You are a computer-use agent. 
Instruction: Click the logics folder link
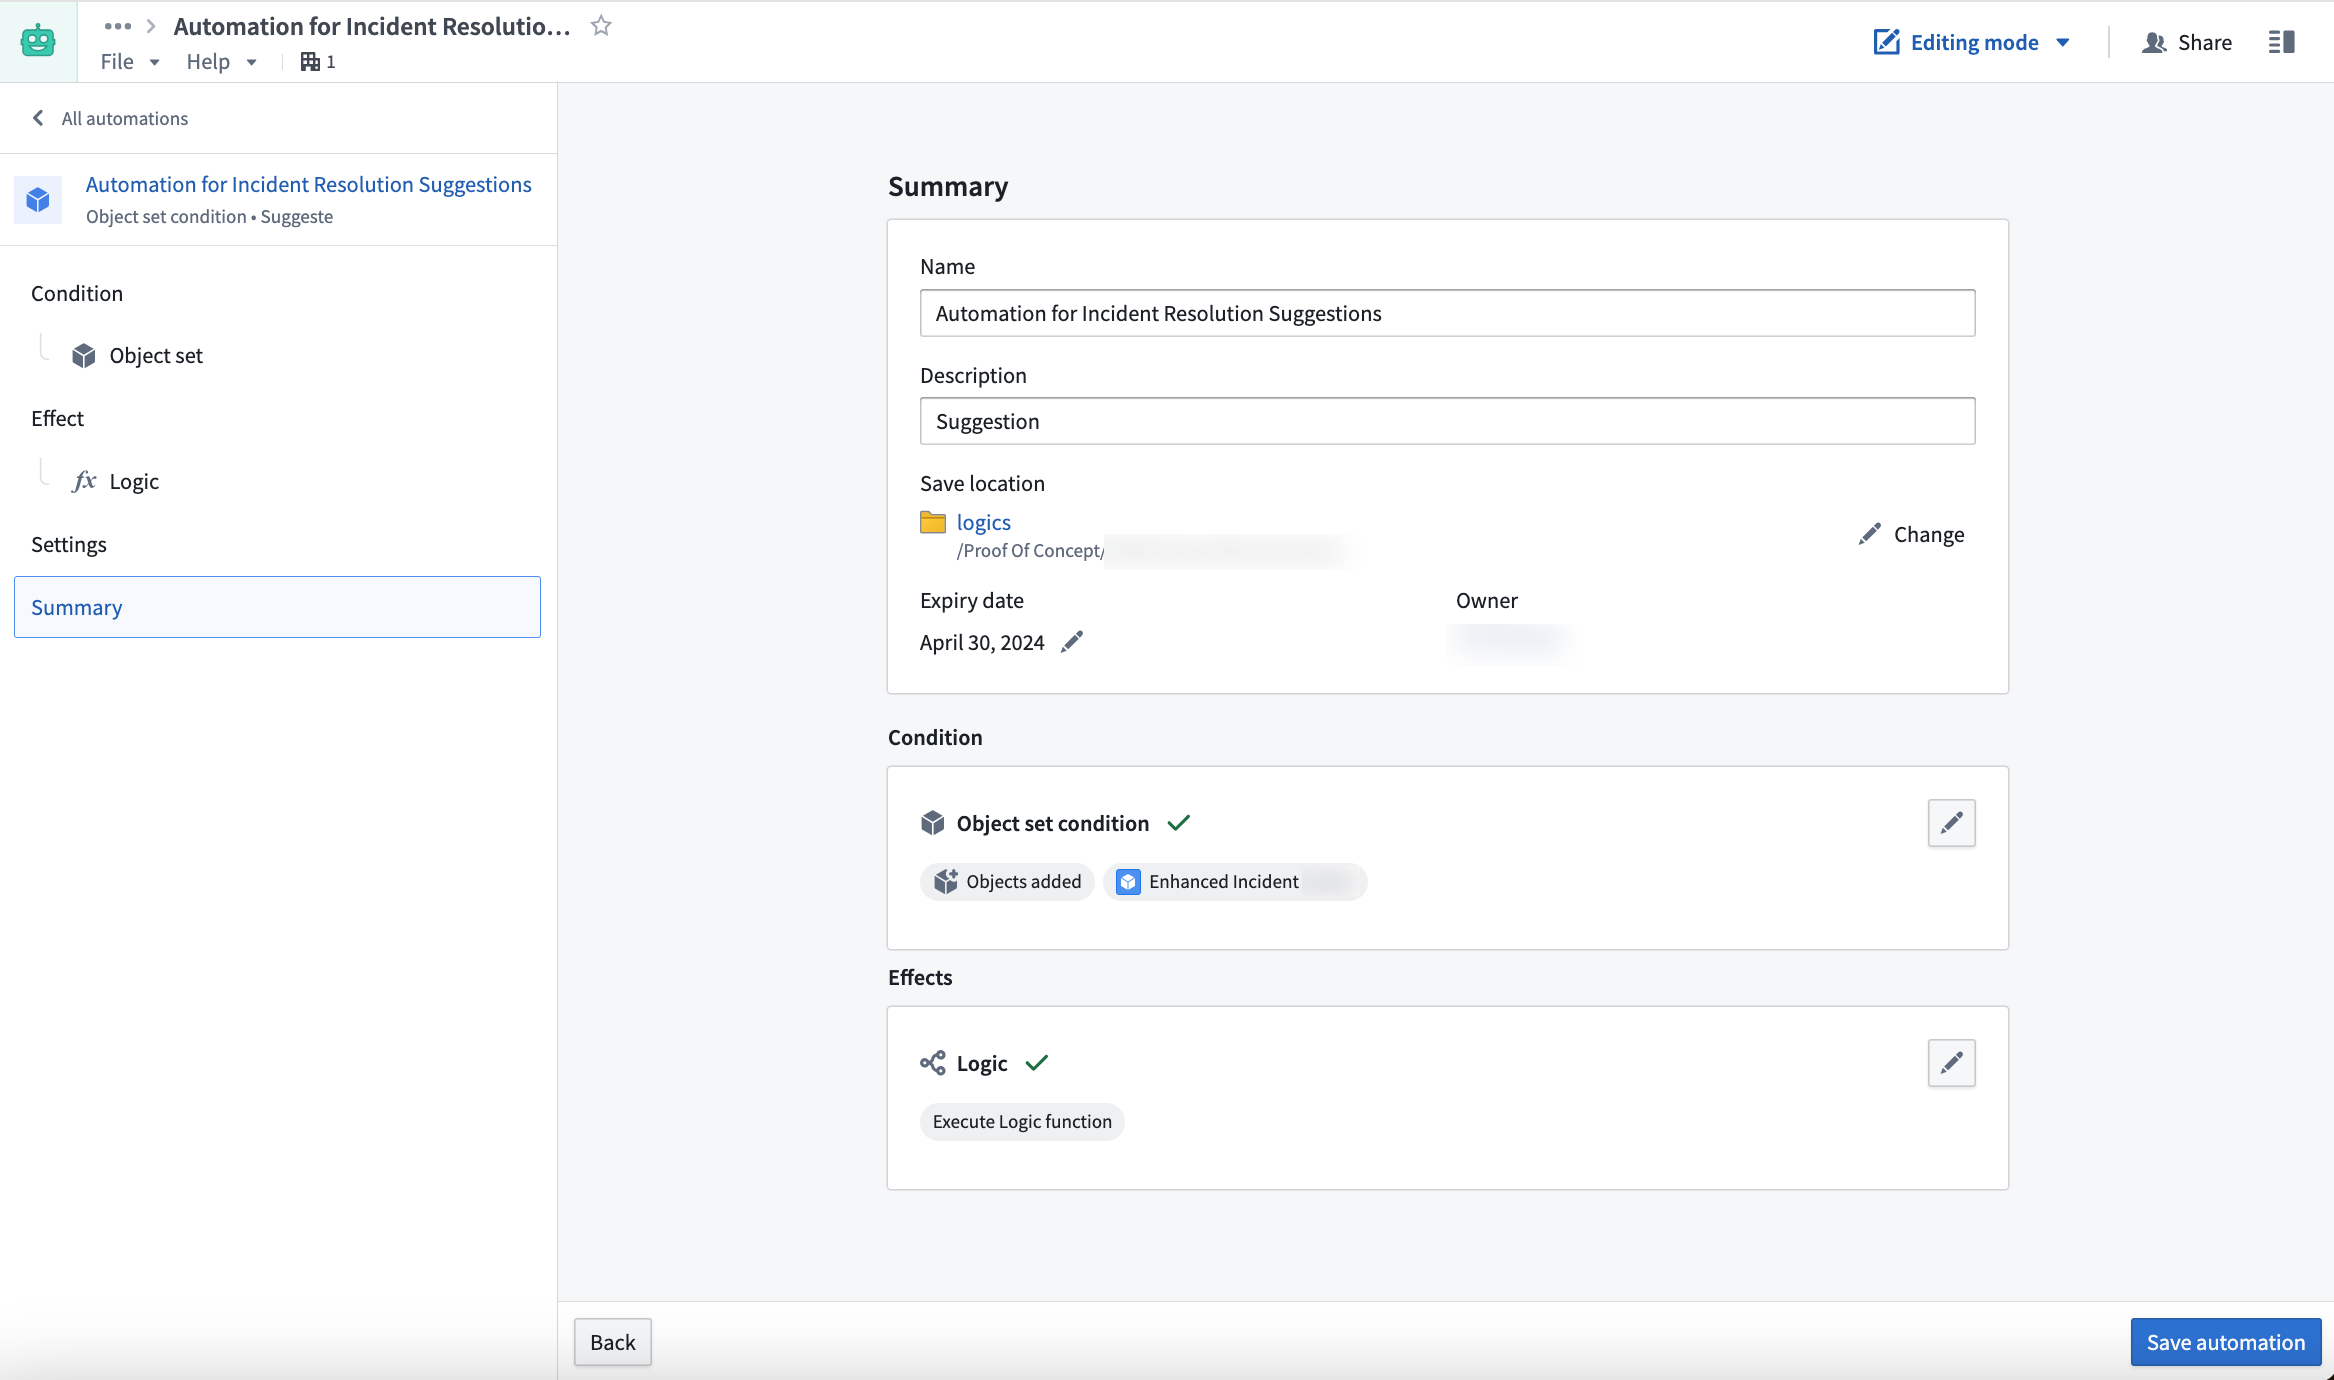(x=982, y=521)
